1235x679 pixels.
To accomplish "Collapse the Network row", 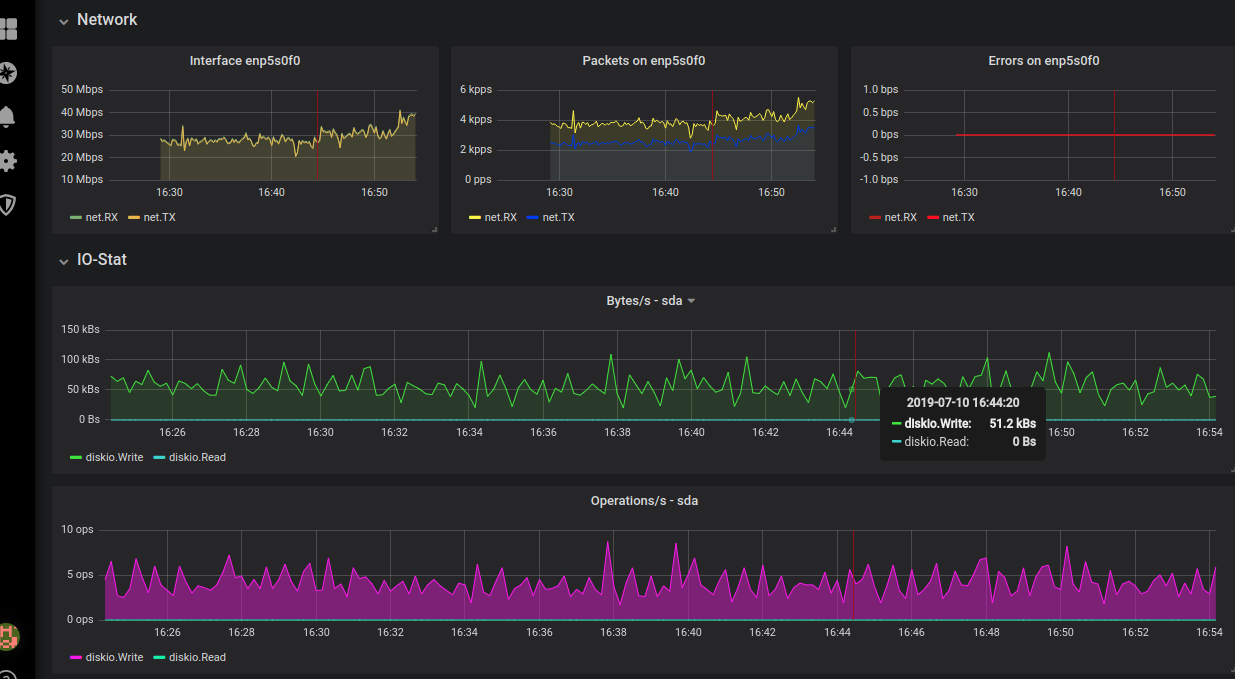I will click(x=64, y=20).
